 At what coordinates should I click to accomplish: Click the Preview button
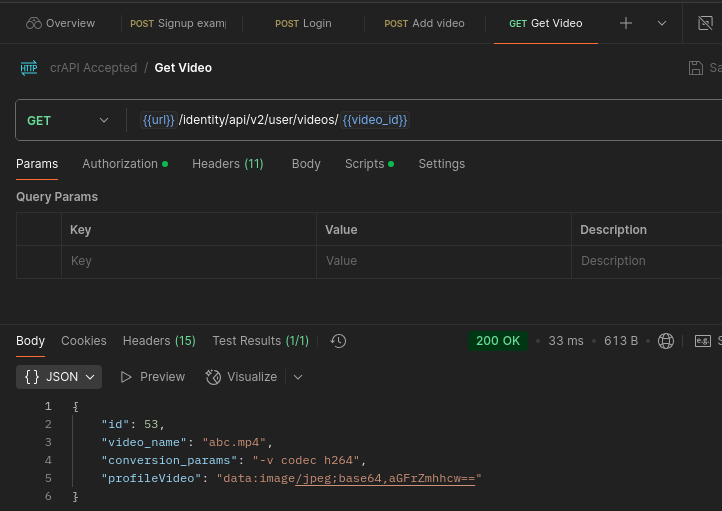[x=152, y=377]
